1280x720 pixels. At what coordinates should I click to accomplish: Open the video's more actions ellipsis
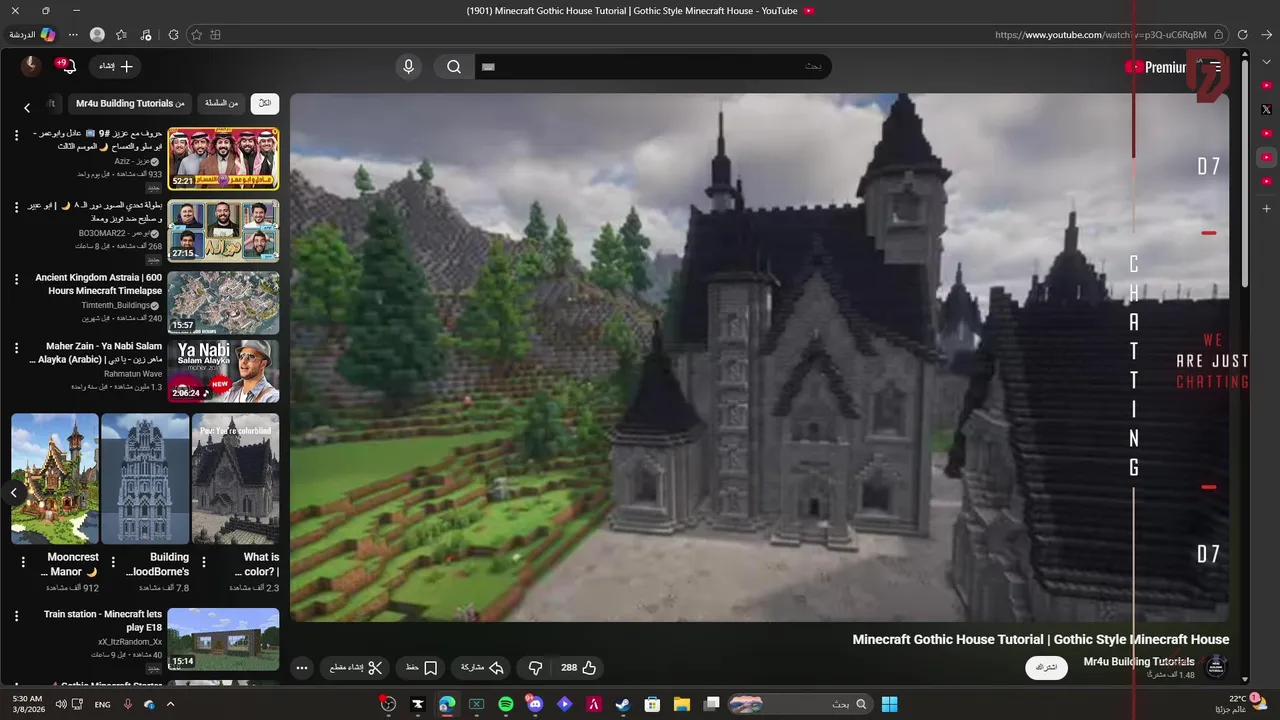point(302,668)
